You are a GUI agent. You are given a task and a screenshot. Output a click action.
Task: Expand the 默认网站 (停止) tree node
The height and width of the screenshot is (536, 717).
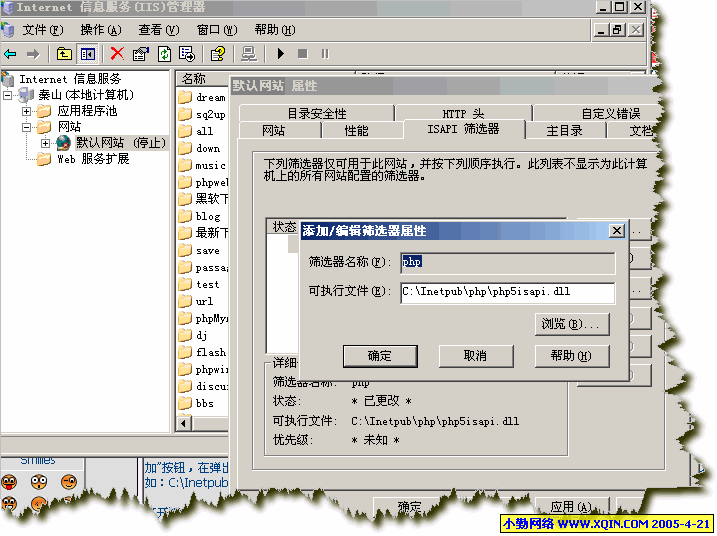click(45, 143)
